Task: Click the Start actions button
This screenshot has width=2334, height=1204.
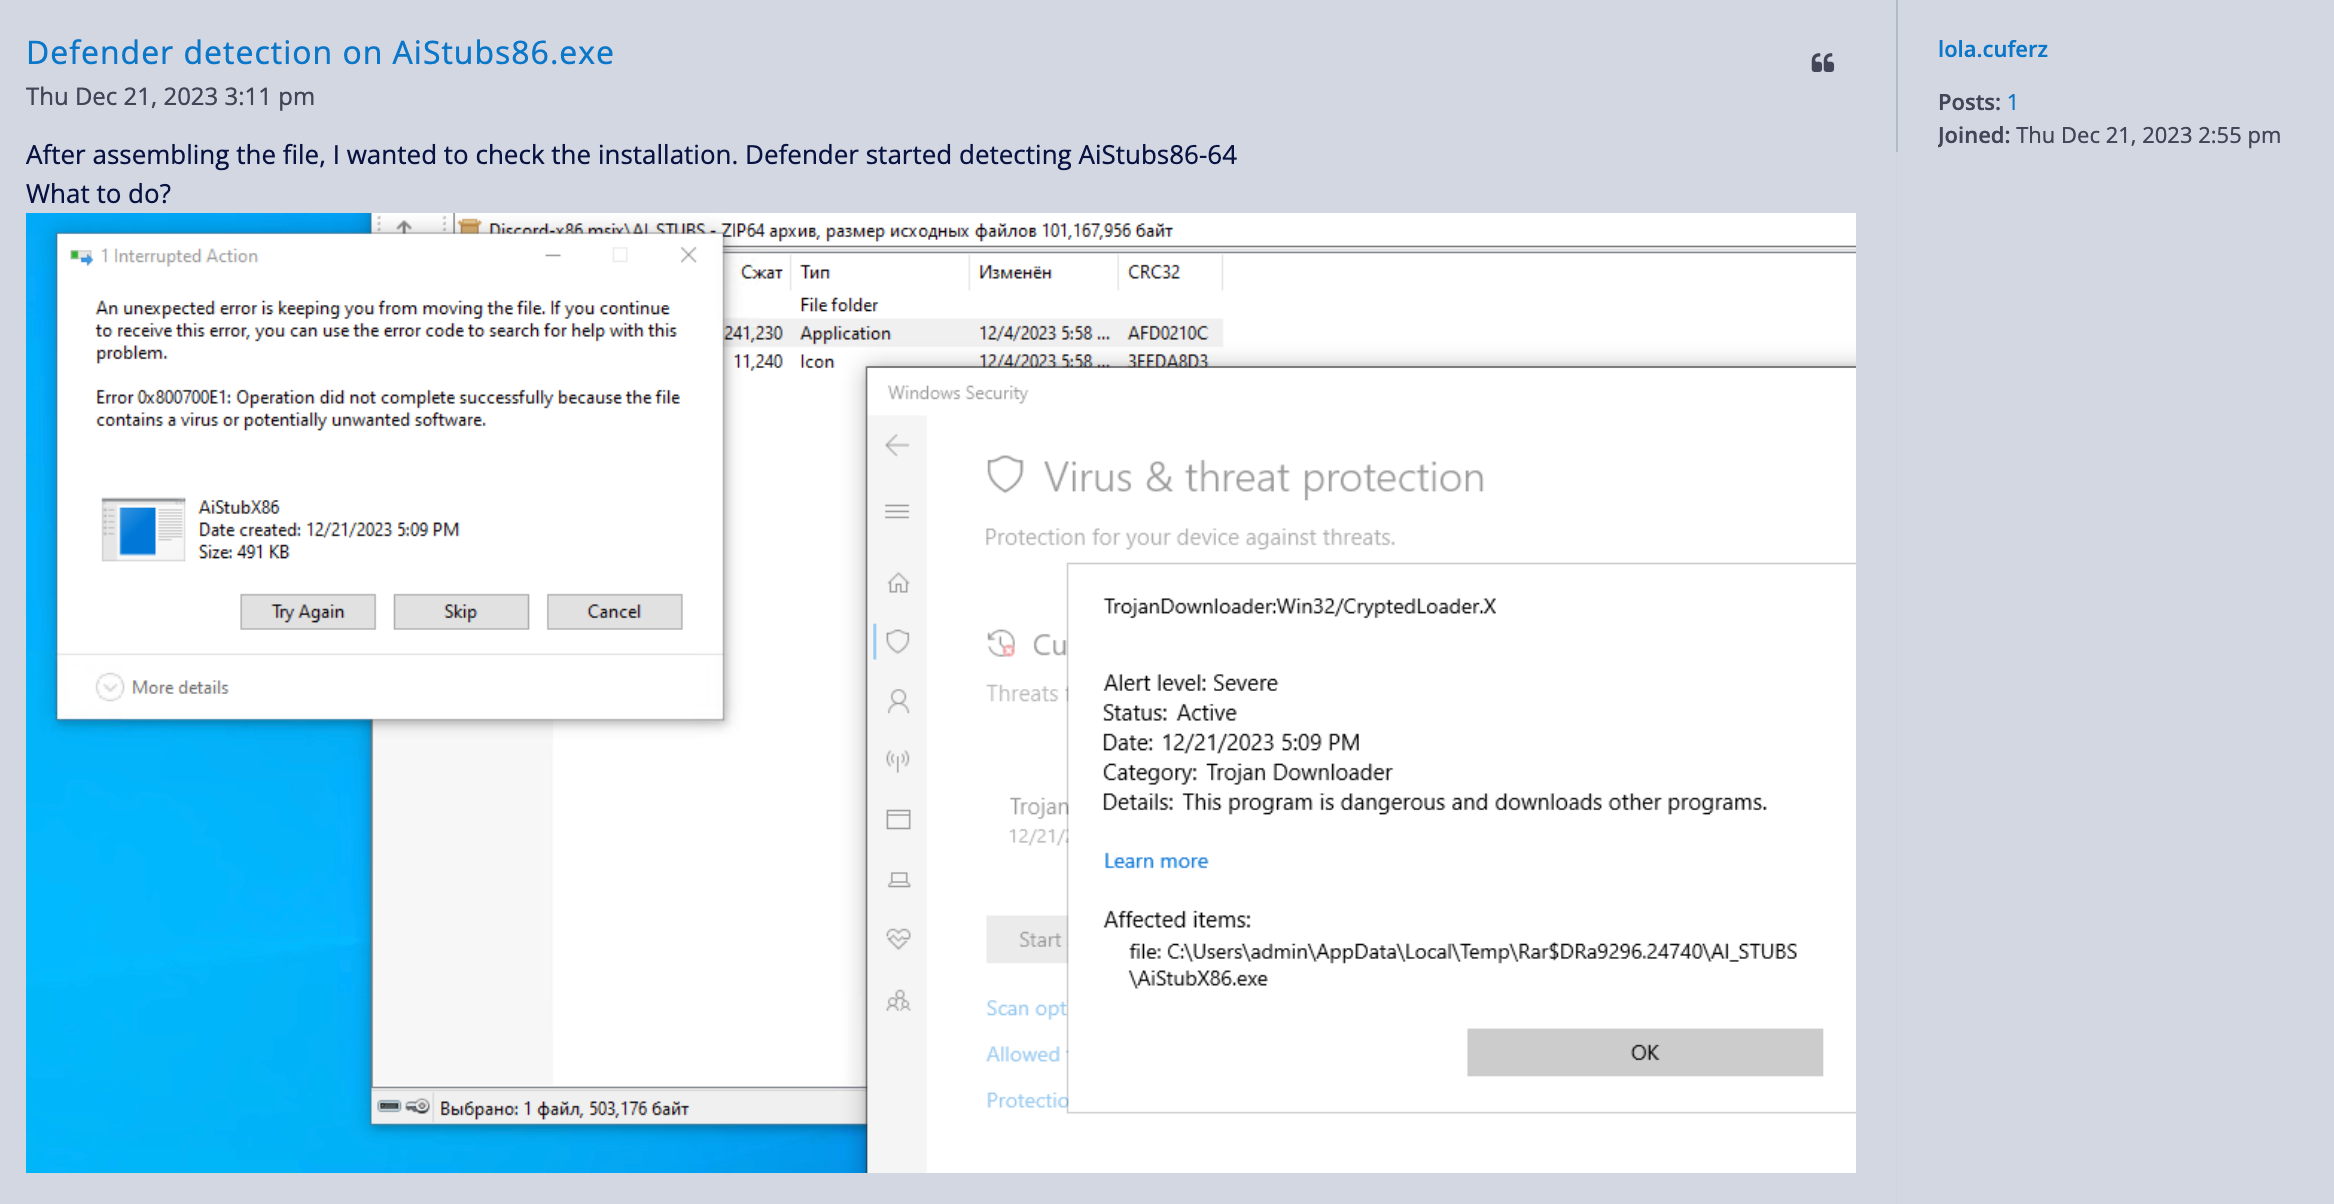Action: tap(1027, 940)
